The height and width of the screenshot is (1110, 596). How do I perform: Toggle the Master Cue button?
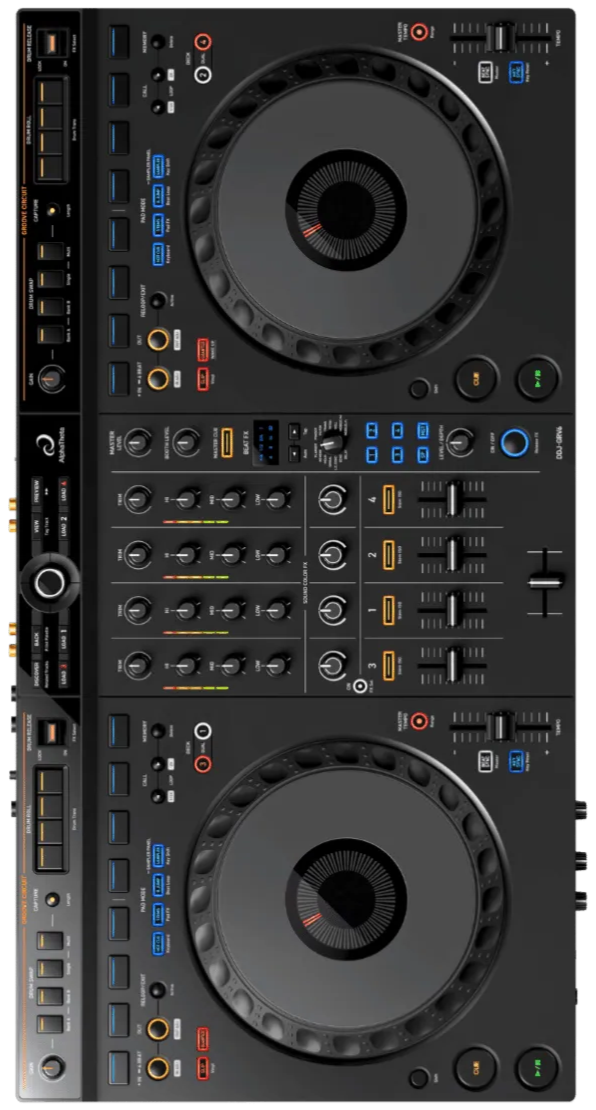[x=227, y=442]
